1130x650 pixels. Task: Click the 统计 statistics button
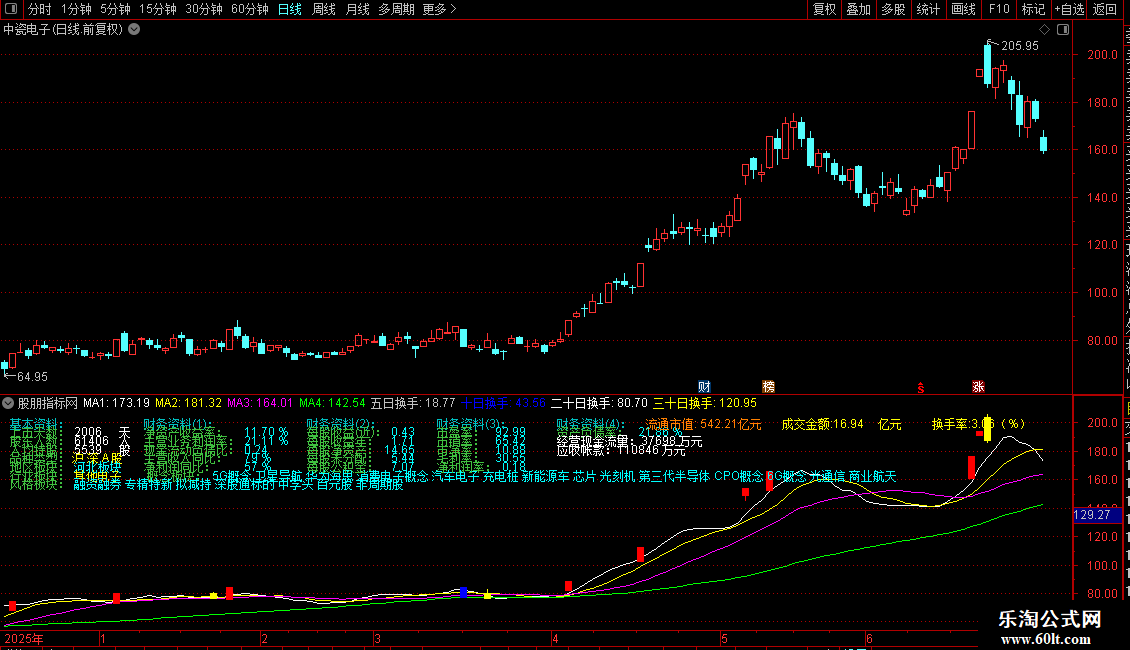pyautogui.click(x=927, y=9)
